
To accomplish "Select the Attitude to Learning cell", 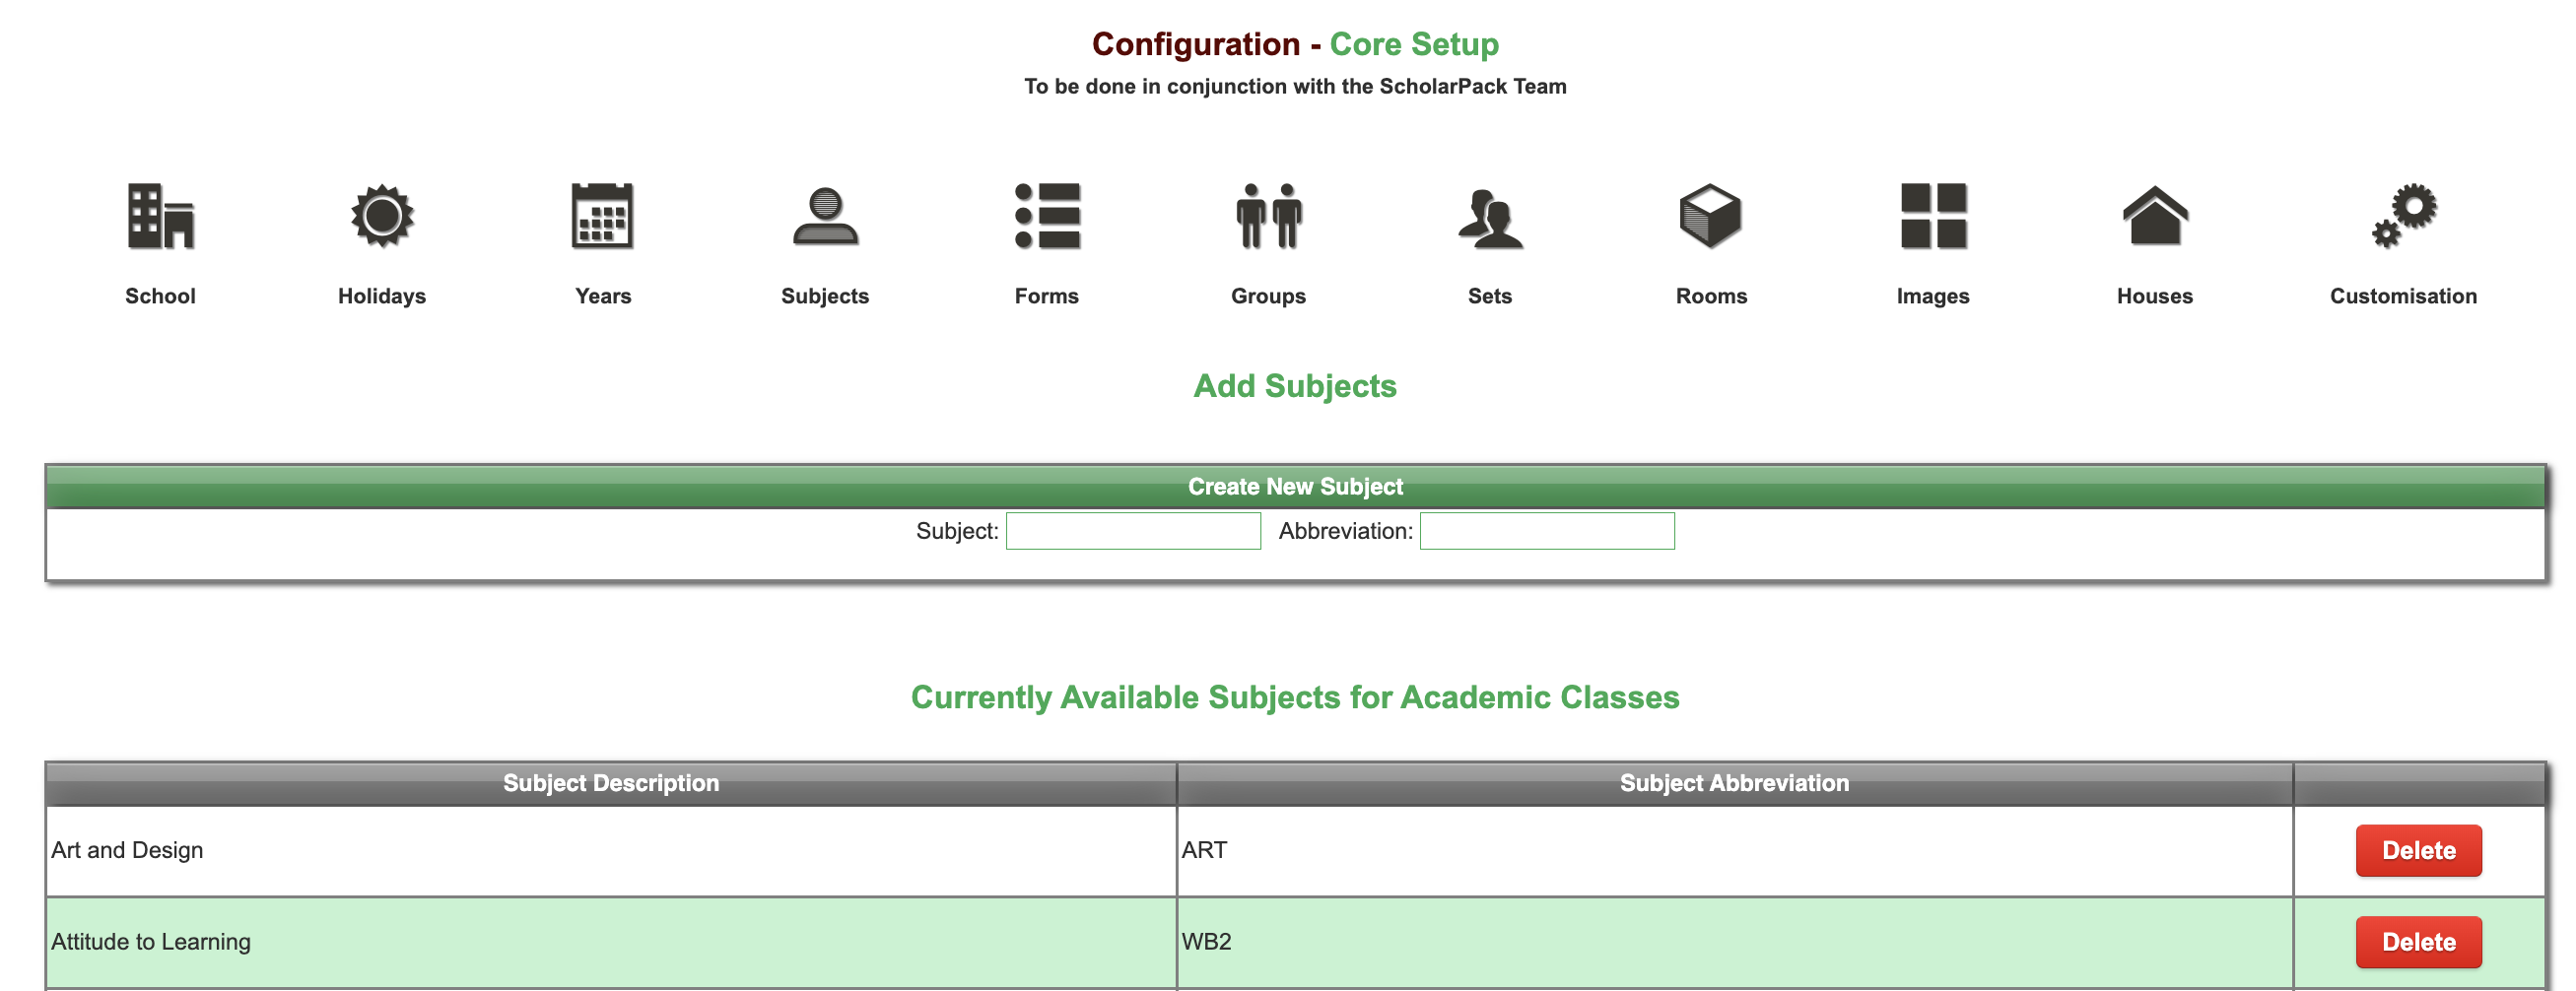I will pos(611,942).
